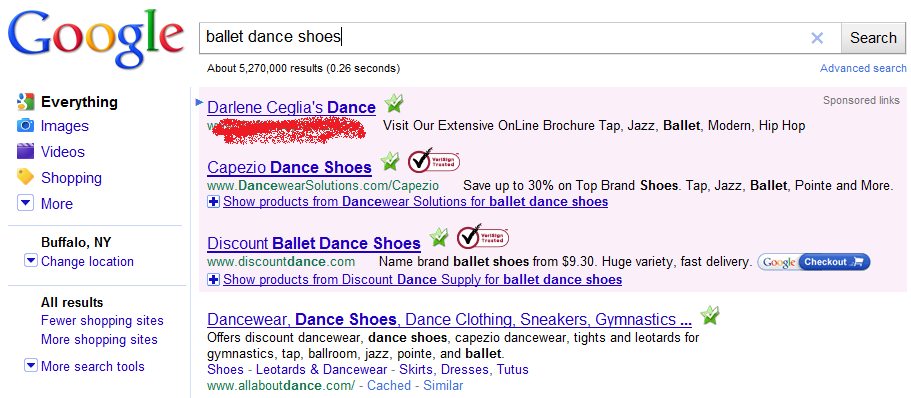Select Everything in the sidebar
The height and width of the screenshot is (398, 911).
pos(79,102)
